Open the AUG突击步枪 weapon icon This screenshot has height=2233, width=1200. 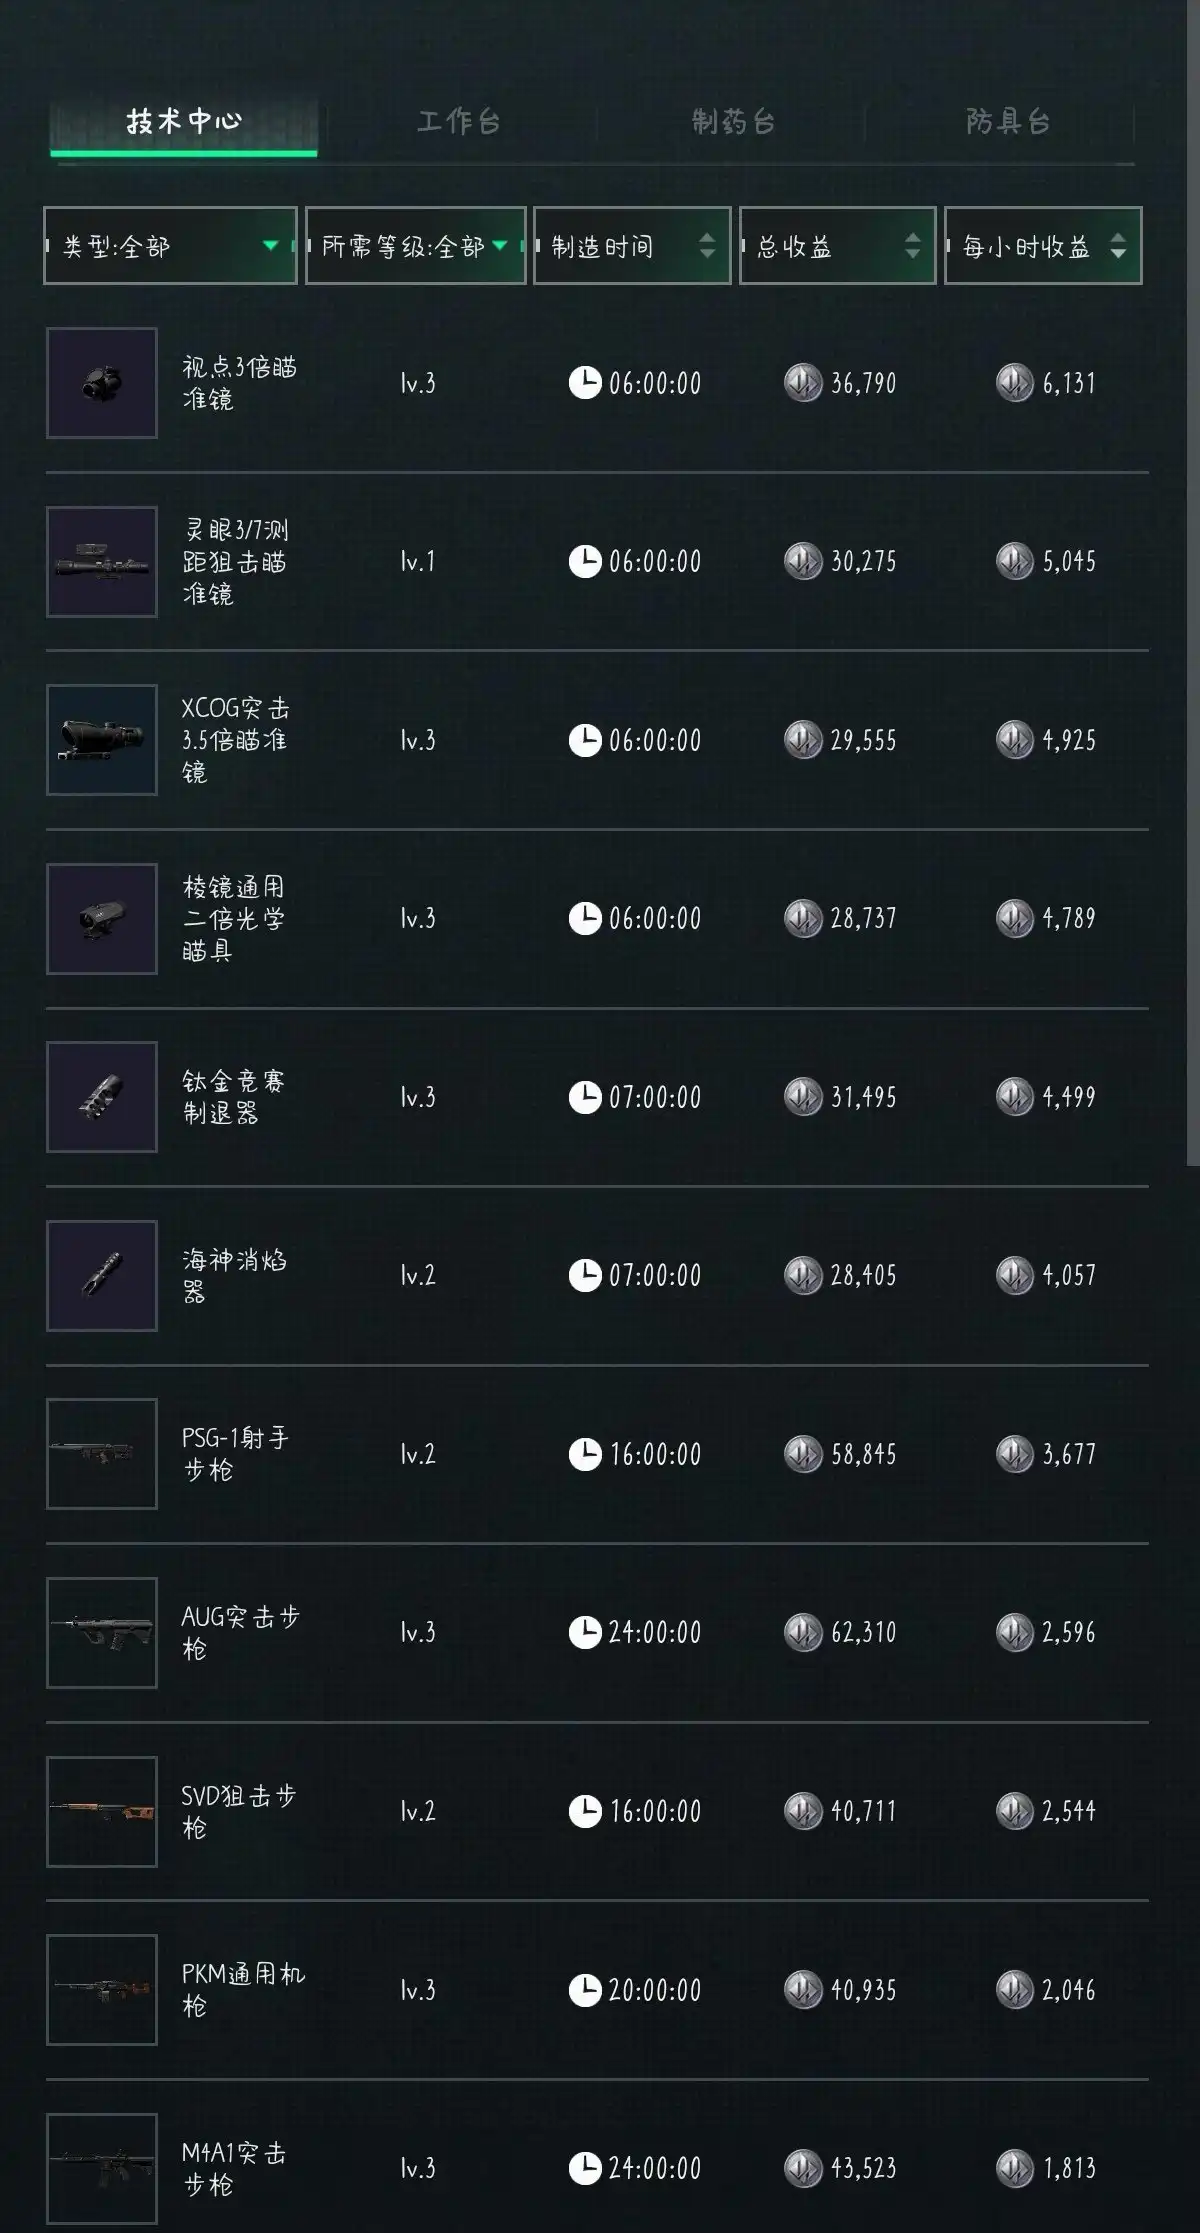(102, 1632)
